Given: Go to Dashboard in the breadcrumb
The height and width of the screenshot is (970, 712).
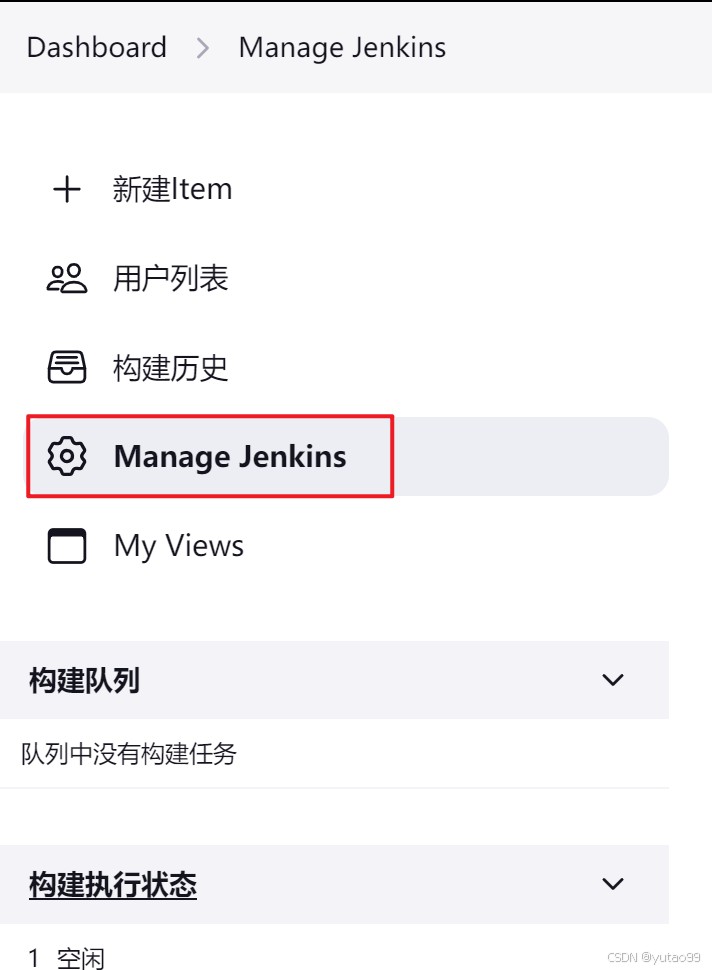Looking at the screenshot, I should 97,48.
